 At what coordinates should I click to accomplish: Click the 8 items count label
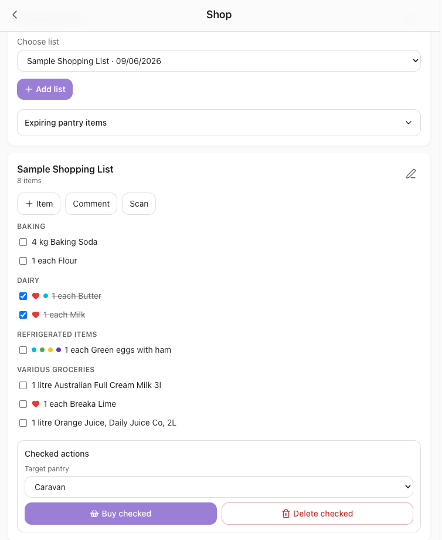pos(29,180)
